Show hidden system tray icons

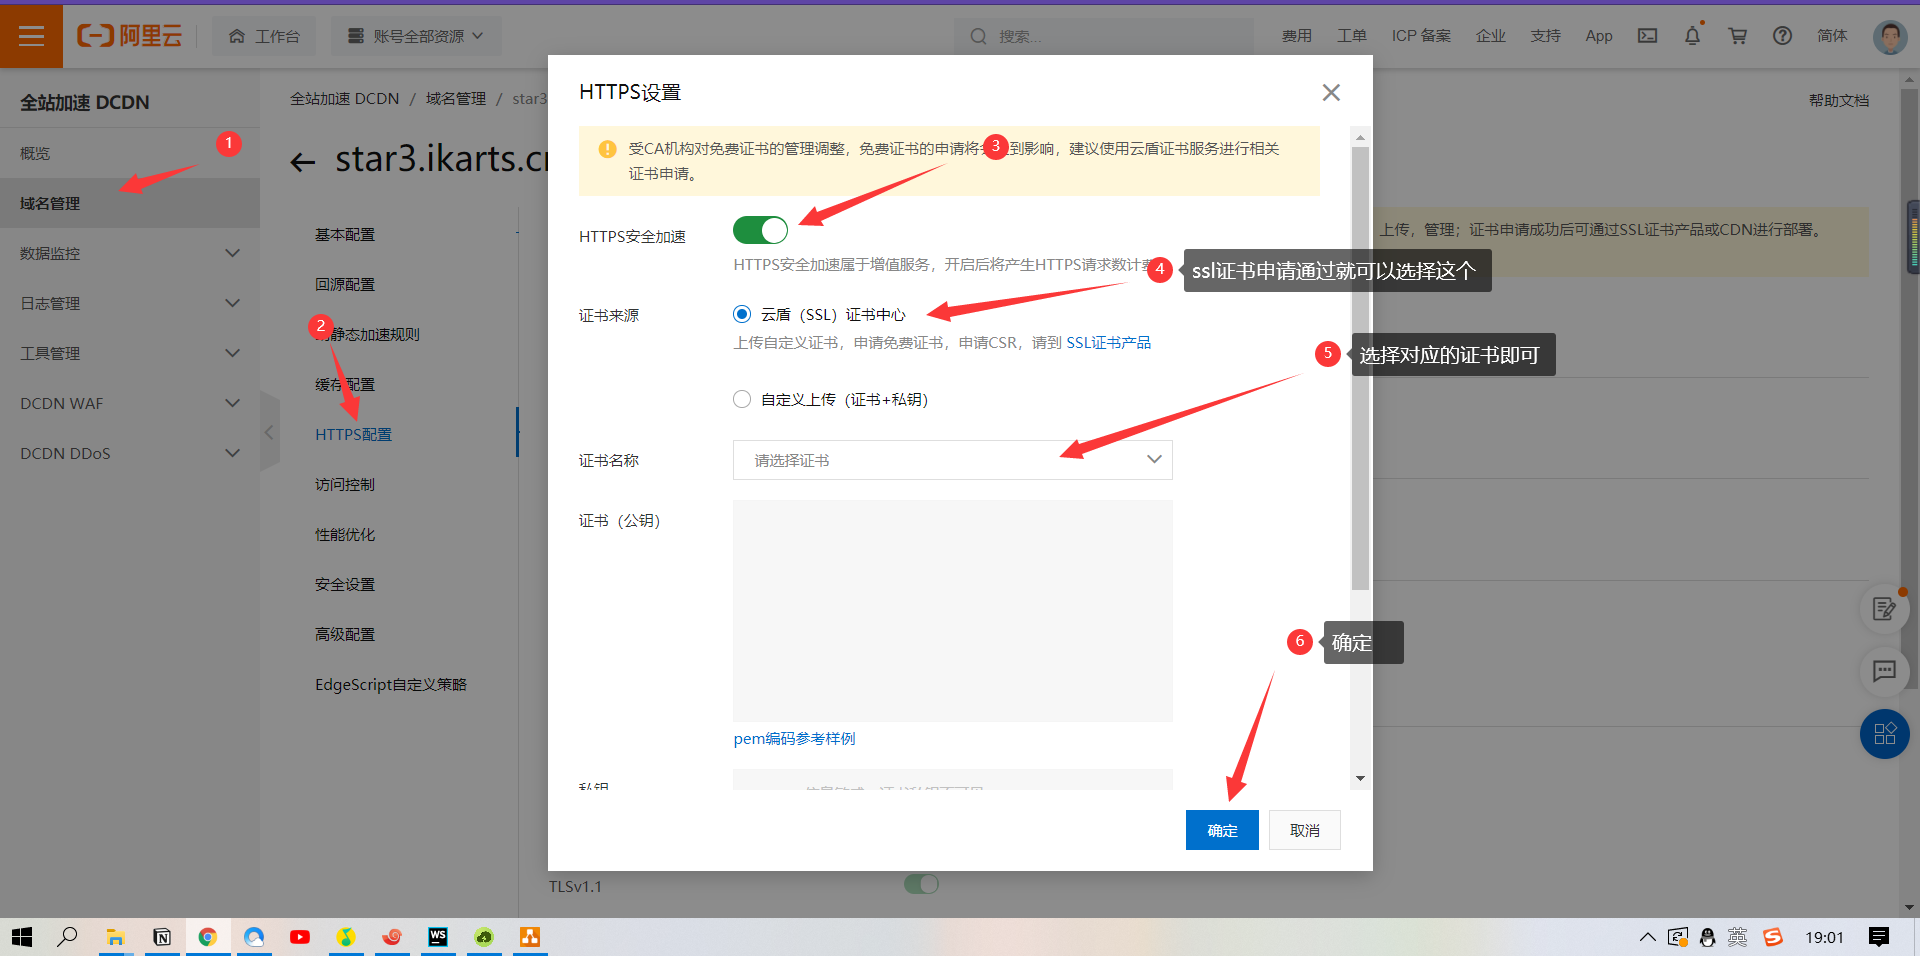coord(1647,937)
